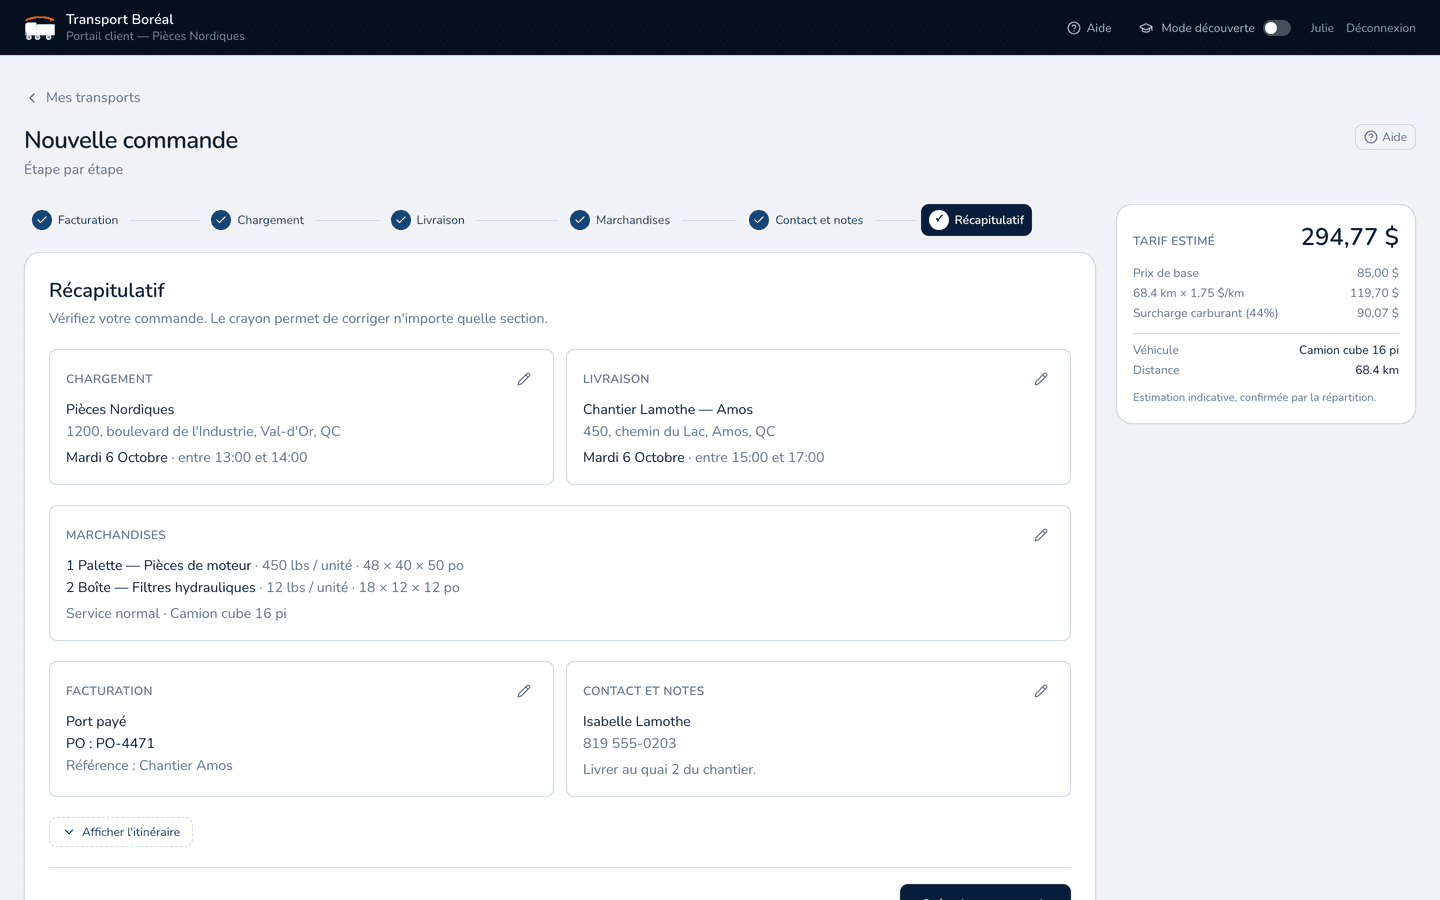Edit Contact et notes with pencil icon
Image resolution: width=1440 pixels, height=900 pixels.
point(1041,691)
